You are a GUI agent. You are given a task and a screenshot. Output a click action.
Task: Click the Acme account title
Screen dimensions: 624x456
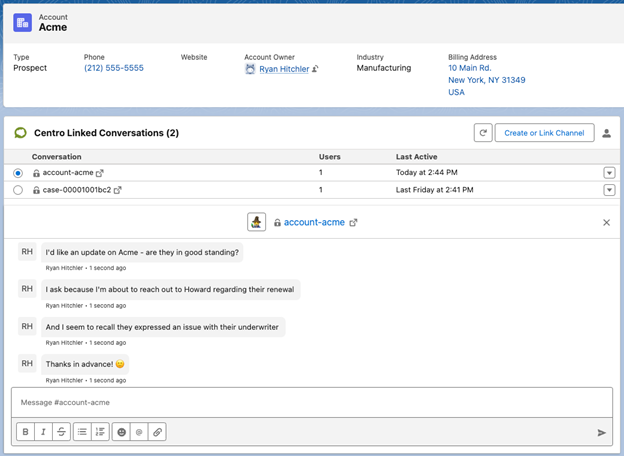[53, 27]
